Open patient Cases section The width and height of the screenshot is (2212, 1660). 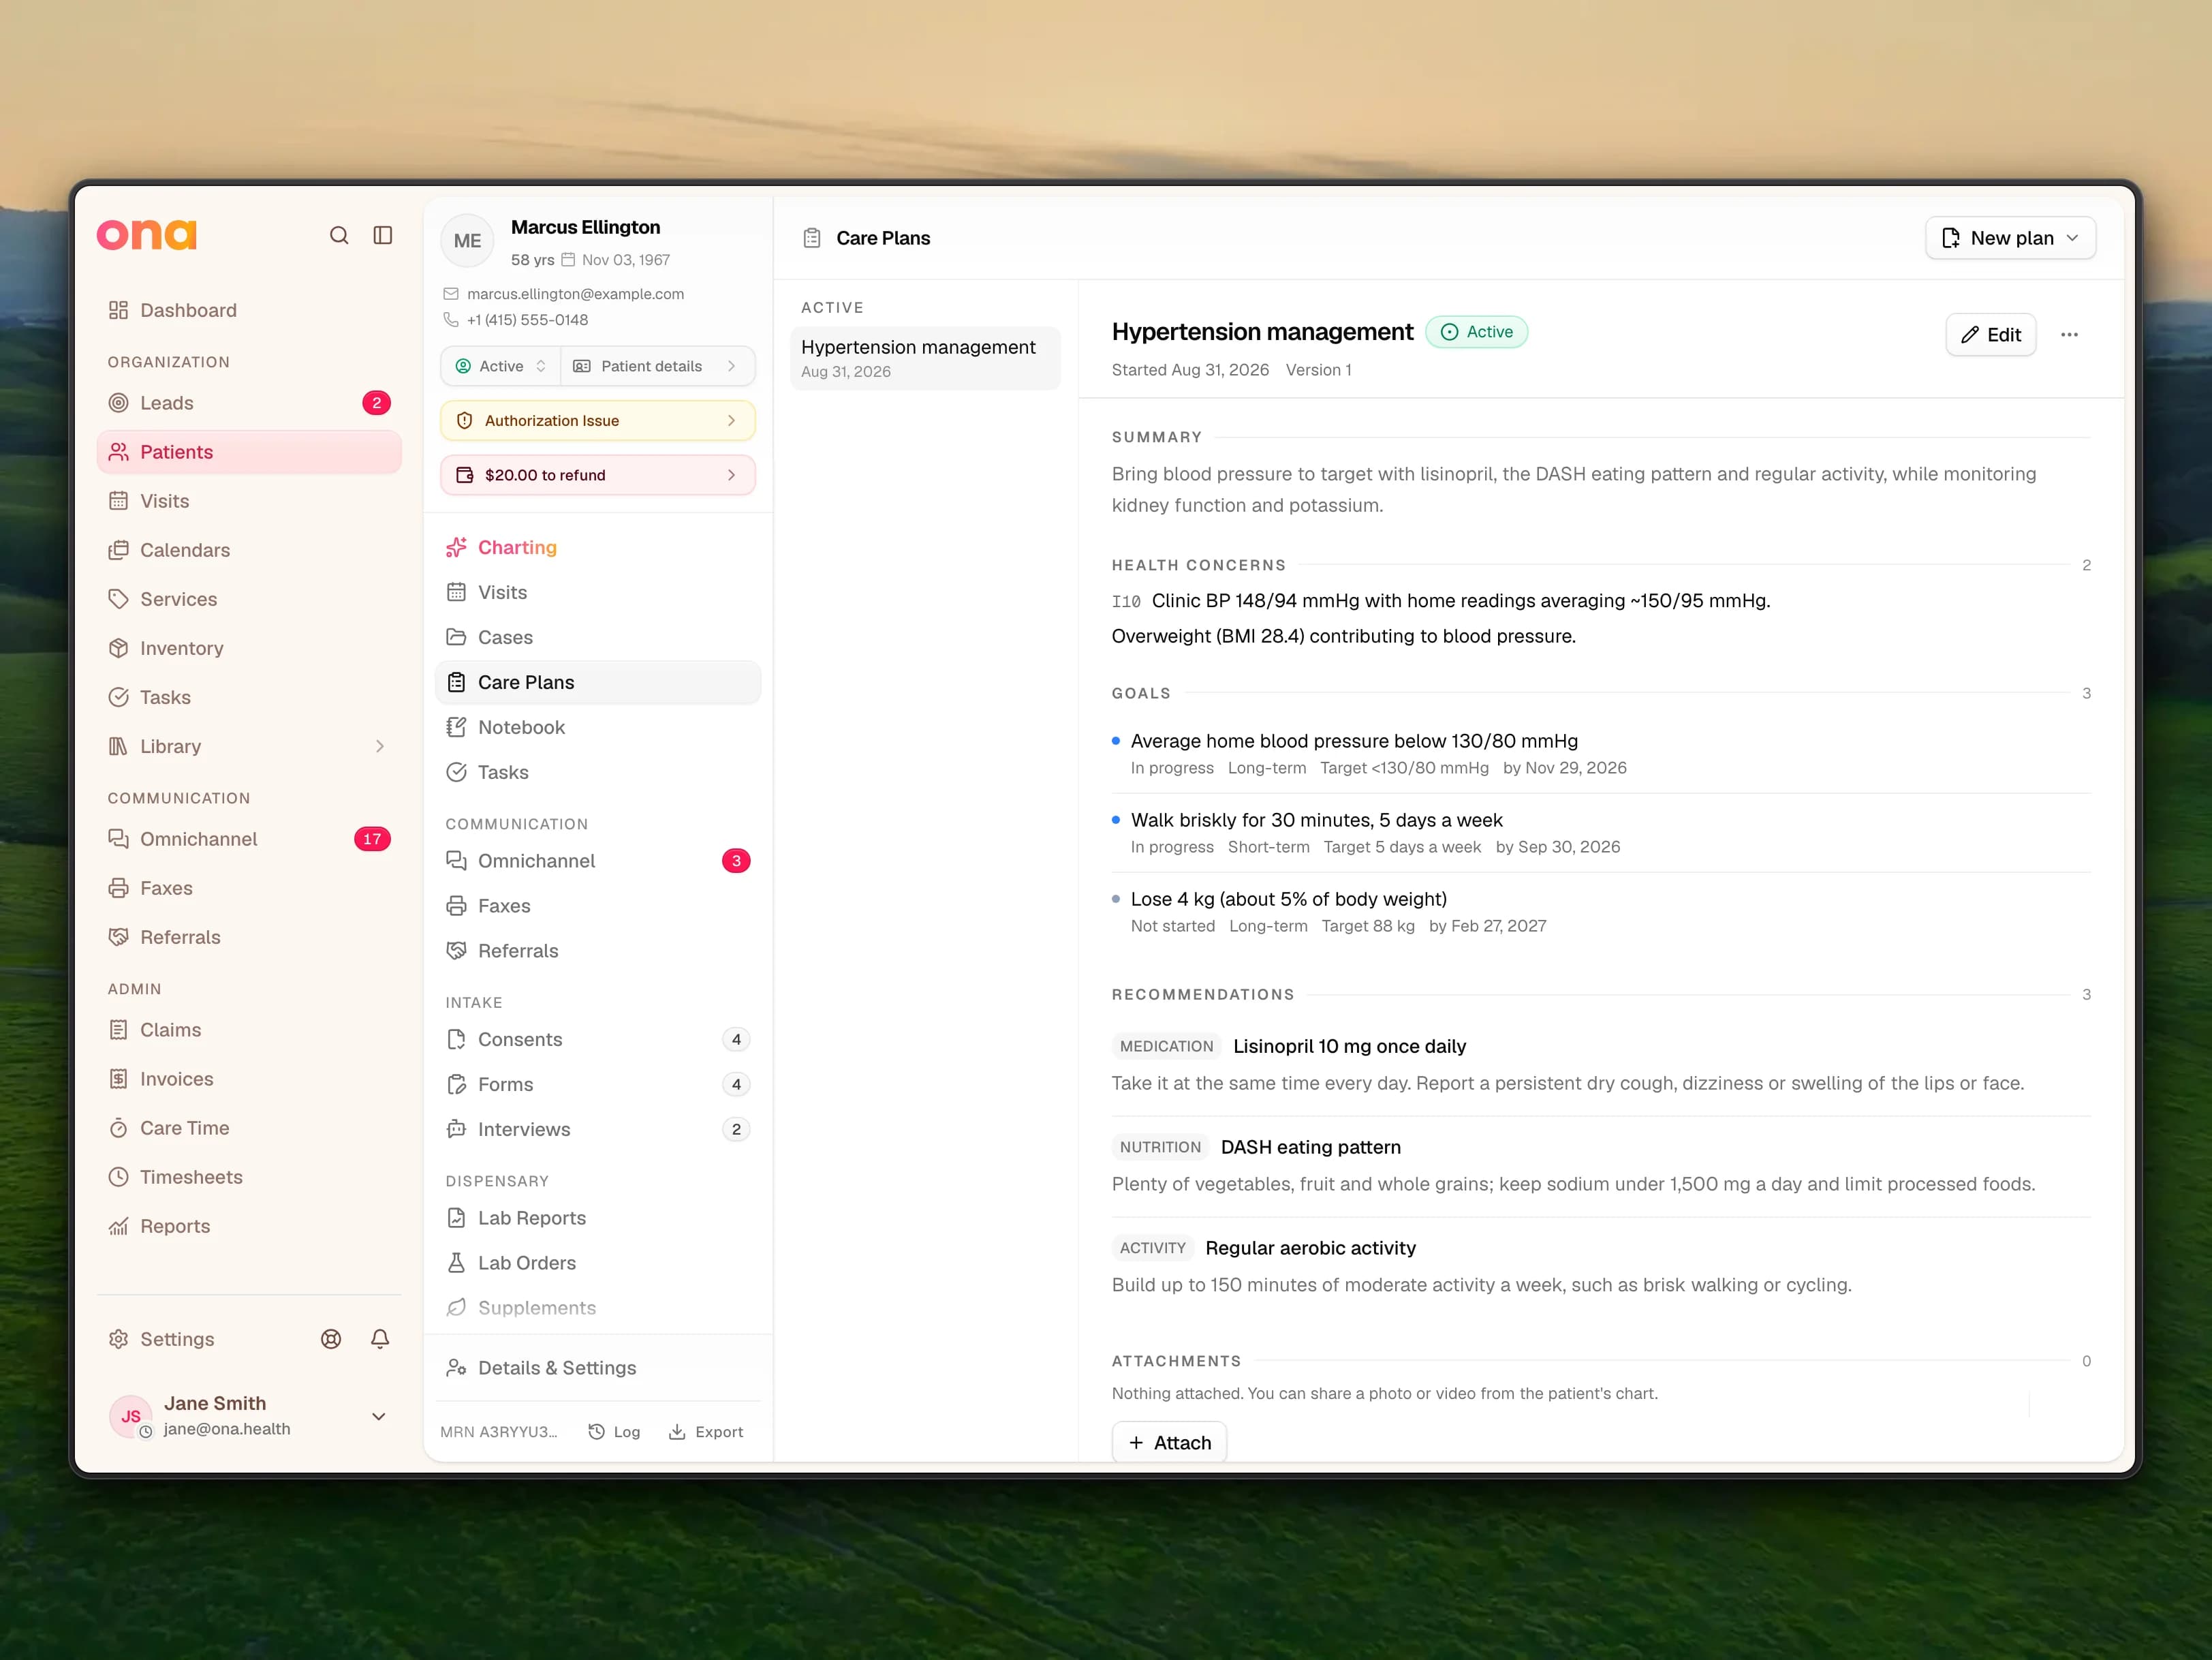598,637
